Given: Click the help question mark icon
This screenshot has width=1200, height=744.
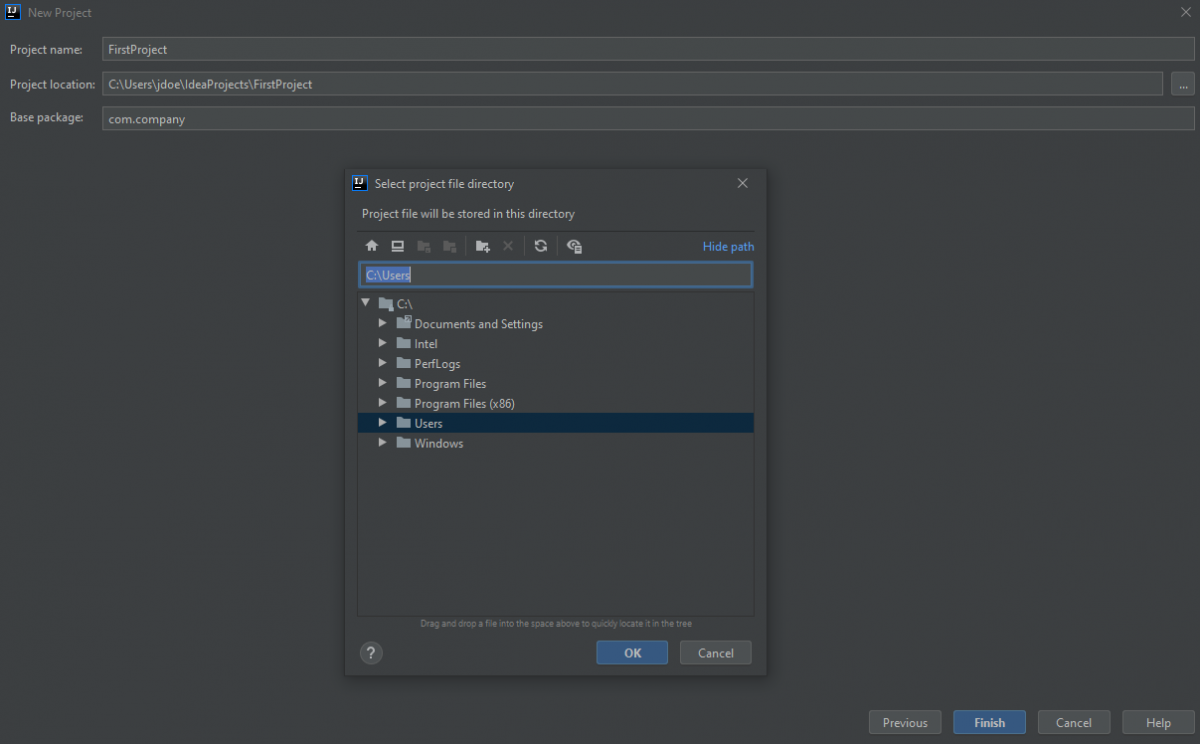Looking at the screenshot, I should click(371, 652).
